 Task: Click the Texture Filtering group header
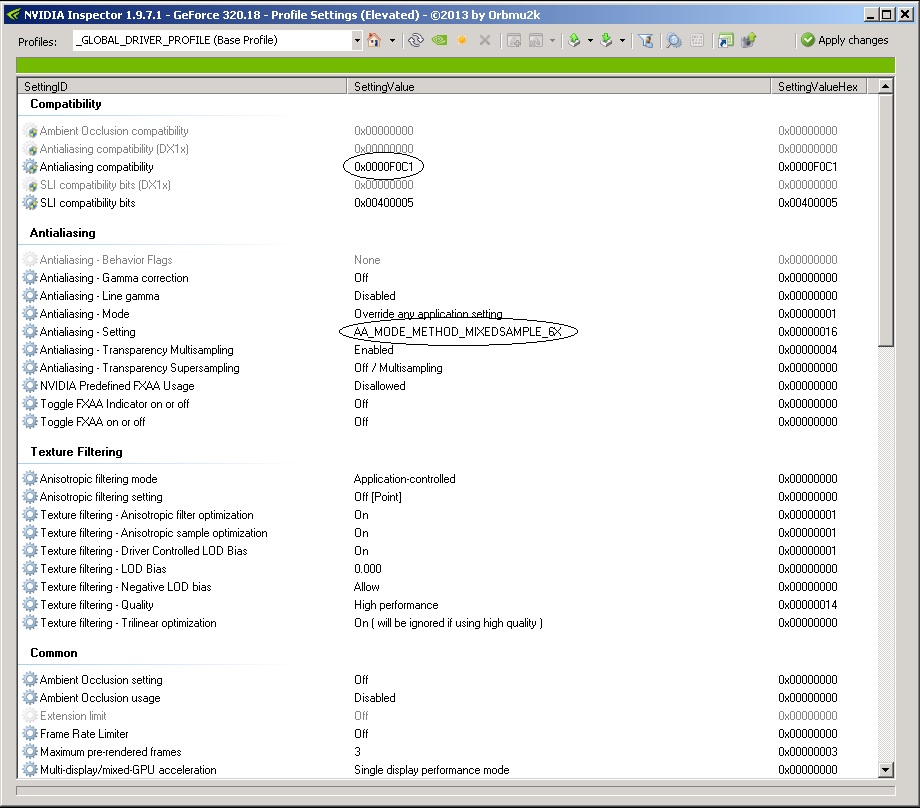coord(77,452)
